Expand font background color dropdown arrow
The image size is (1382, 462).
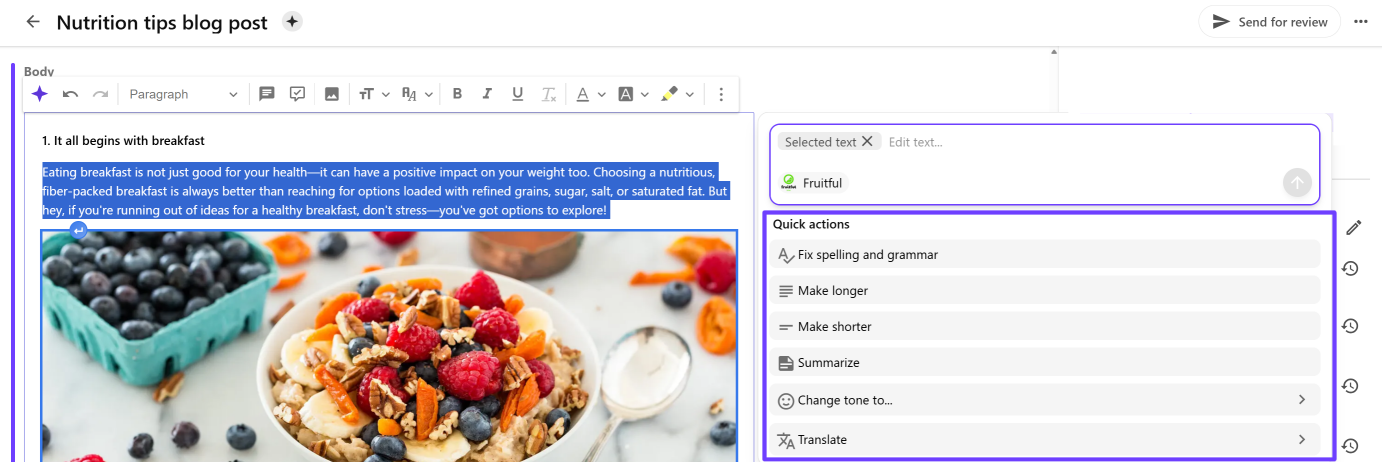click(x=645, y=94)
